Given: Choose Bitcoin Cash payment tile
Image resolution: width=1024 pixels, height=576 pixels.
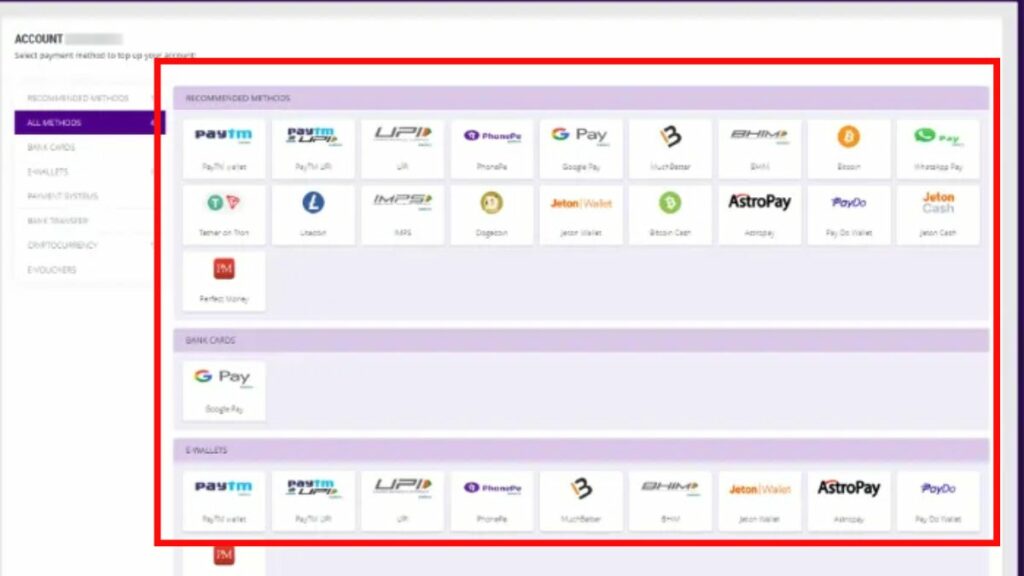Looking at the screenshot, I should 670,215.
